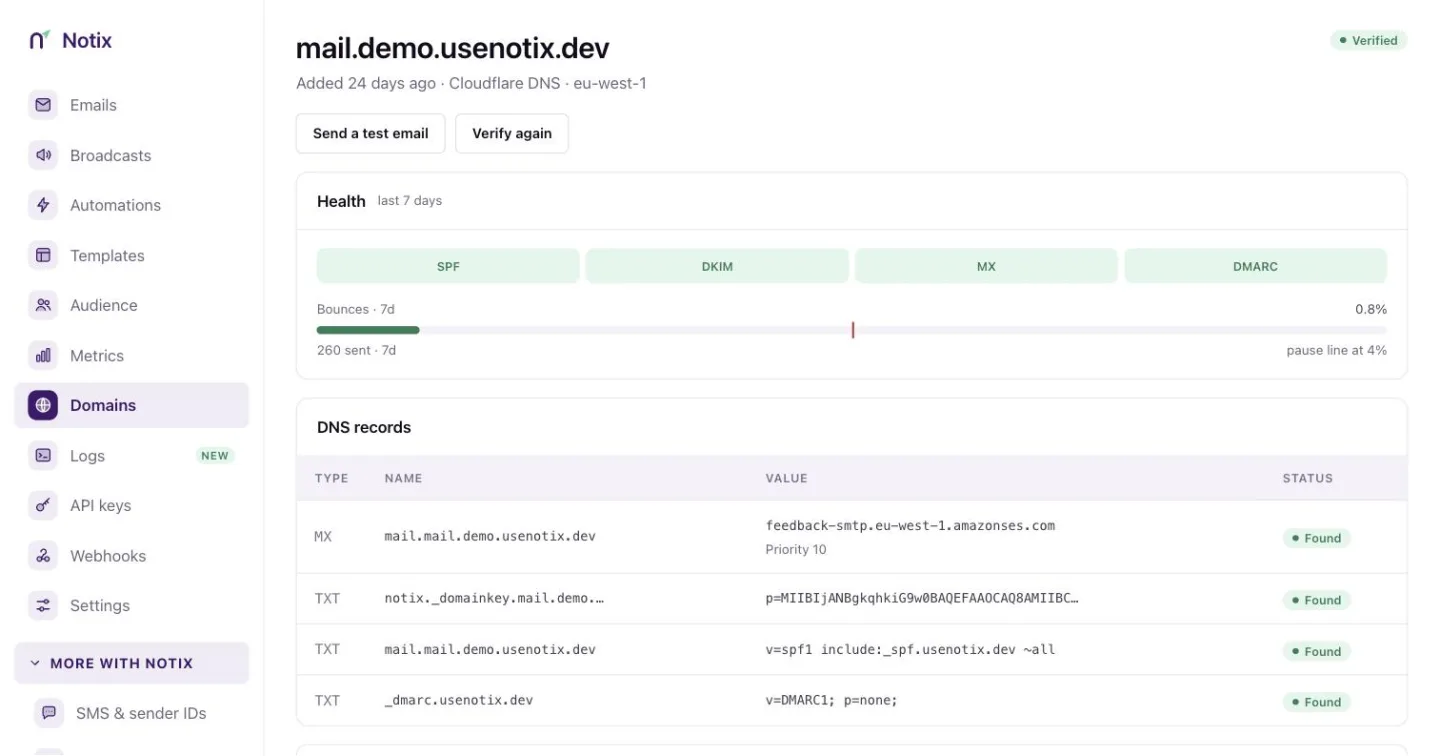Screen dimensions: 1440x756
Task: Select the DKIM health pill
Action: click(717, 266)
